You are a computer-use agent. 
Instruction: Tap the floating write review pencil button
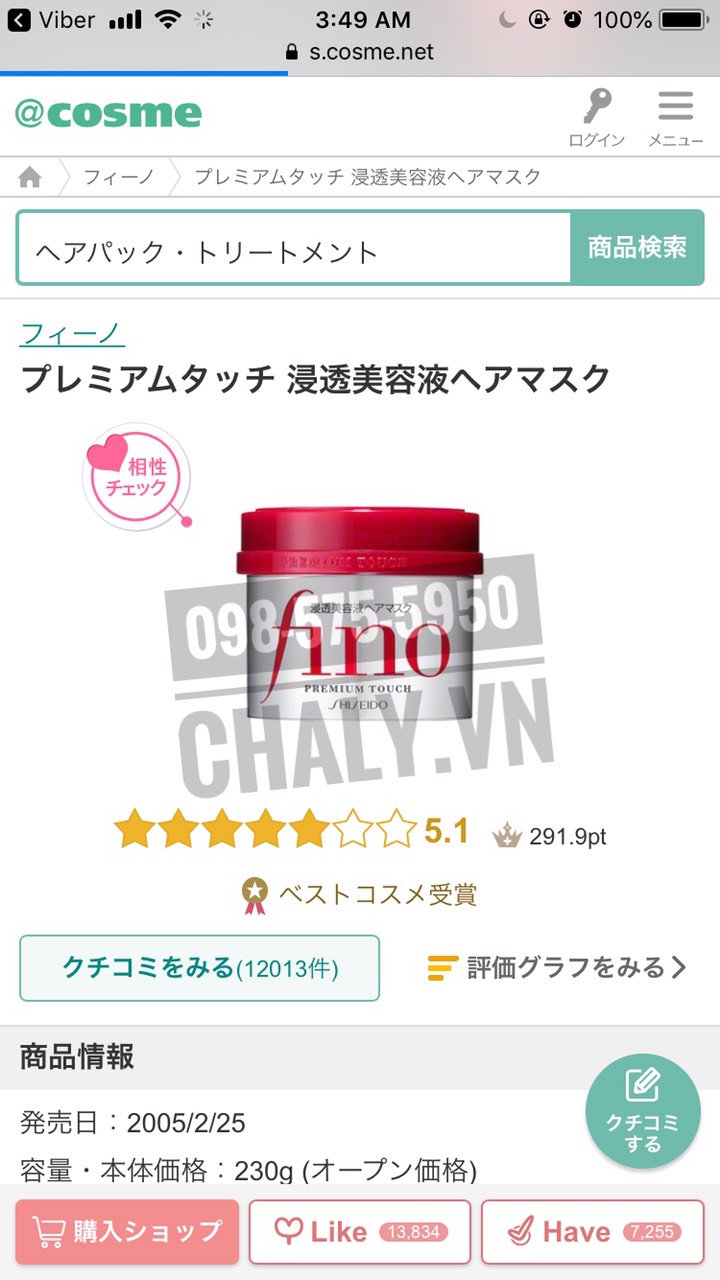point(642,1111)
